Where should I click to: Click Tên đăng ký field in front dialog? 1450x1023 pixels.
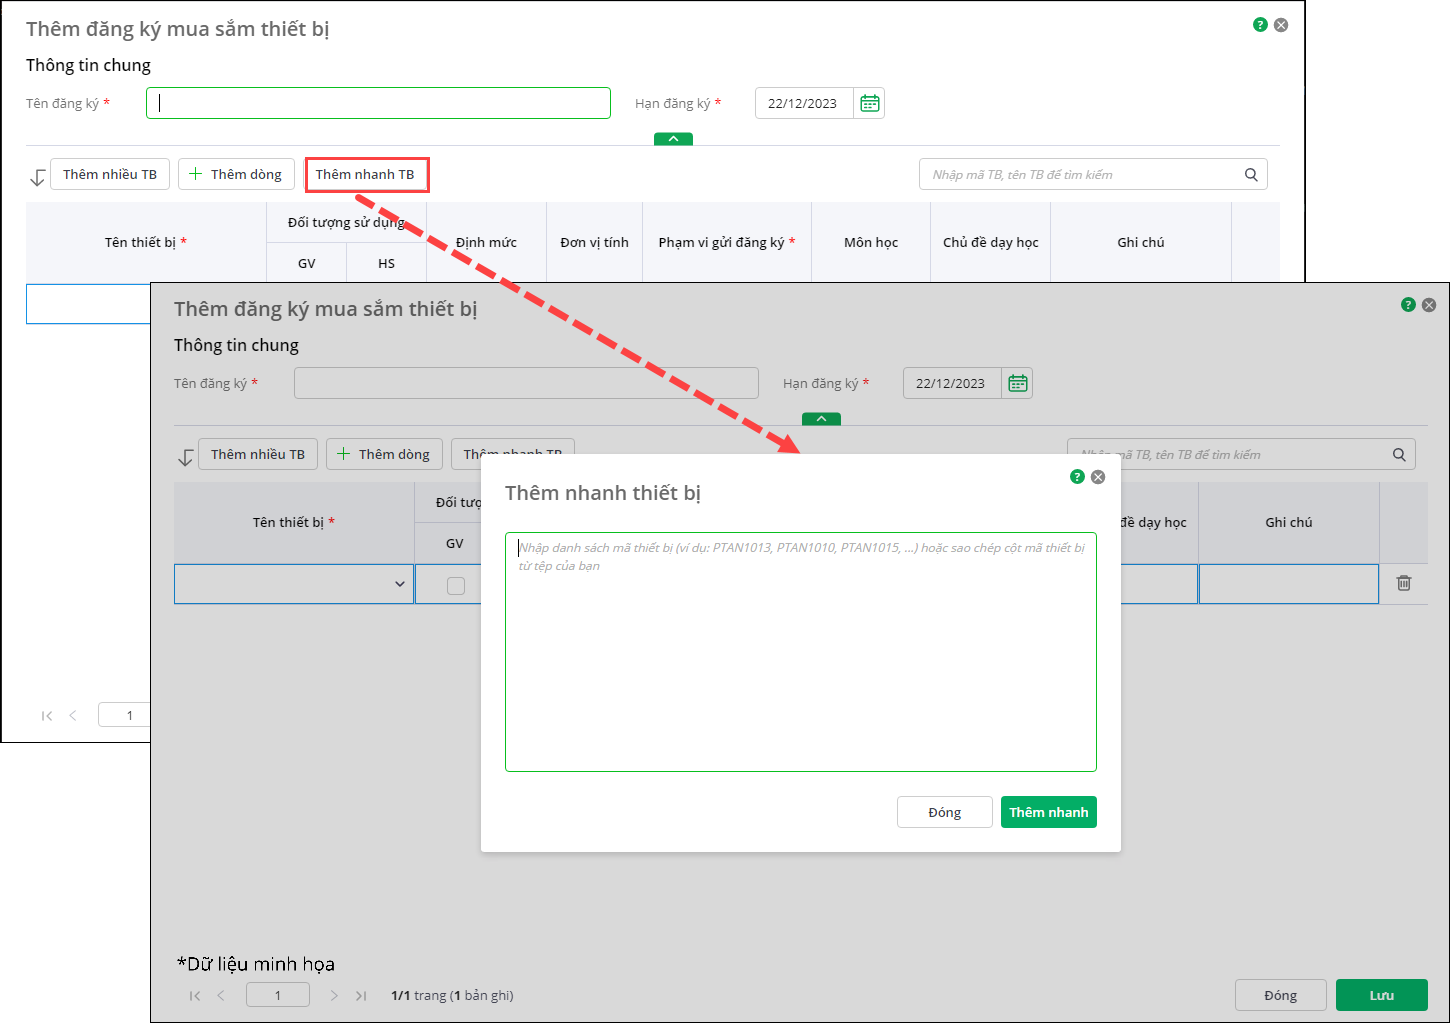526,383
